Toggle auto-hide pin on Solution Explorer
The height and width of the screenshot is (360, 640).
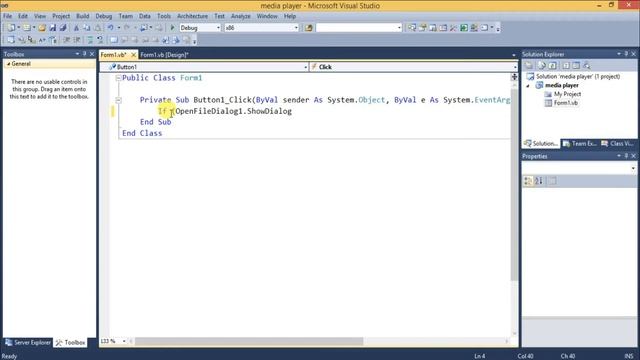tap(626, 54)
